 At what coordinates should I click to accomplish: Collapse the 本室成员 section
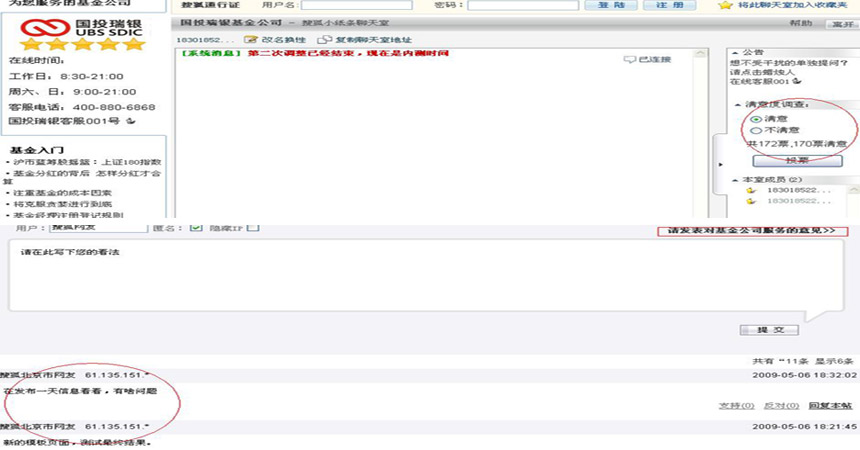click(x=735, y=178)
